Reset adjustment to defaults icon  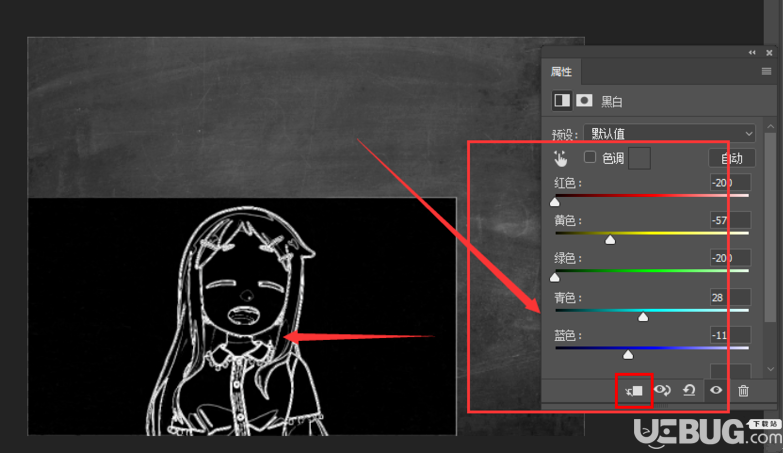coord(689,390)
